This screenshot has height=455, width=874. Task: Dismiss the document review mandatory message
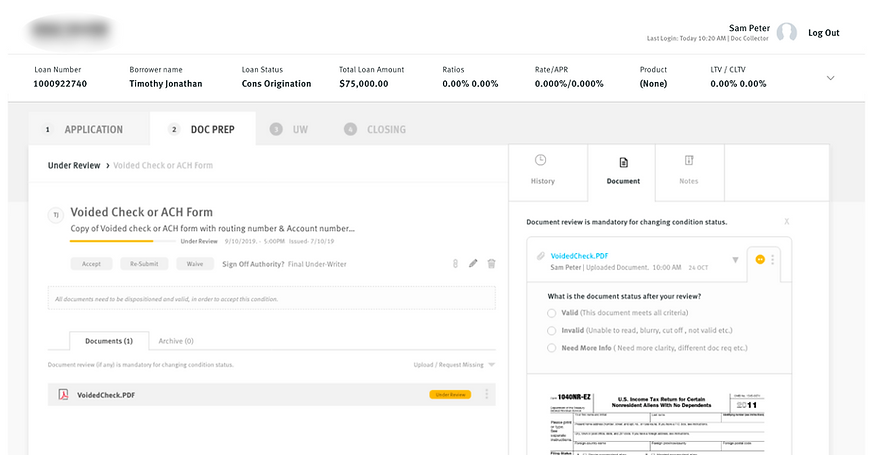[x=786, y=221]
